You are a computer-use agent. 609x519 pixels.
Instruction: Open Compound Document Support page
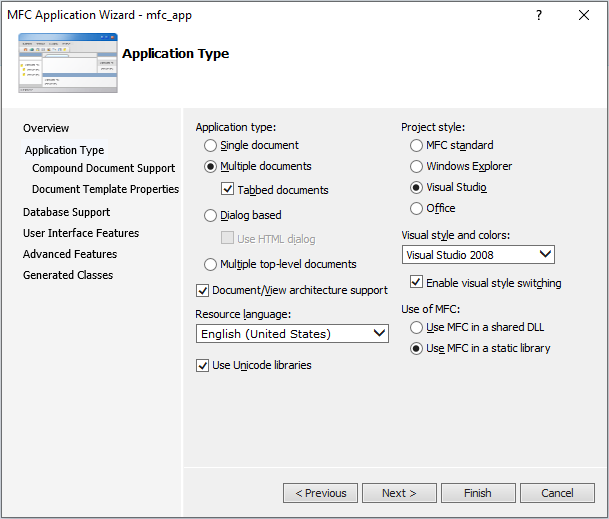(103, 168)
